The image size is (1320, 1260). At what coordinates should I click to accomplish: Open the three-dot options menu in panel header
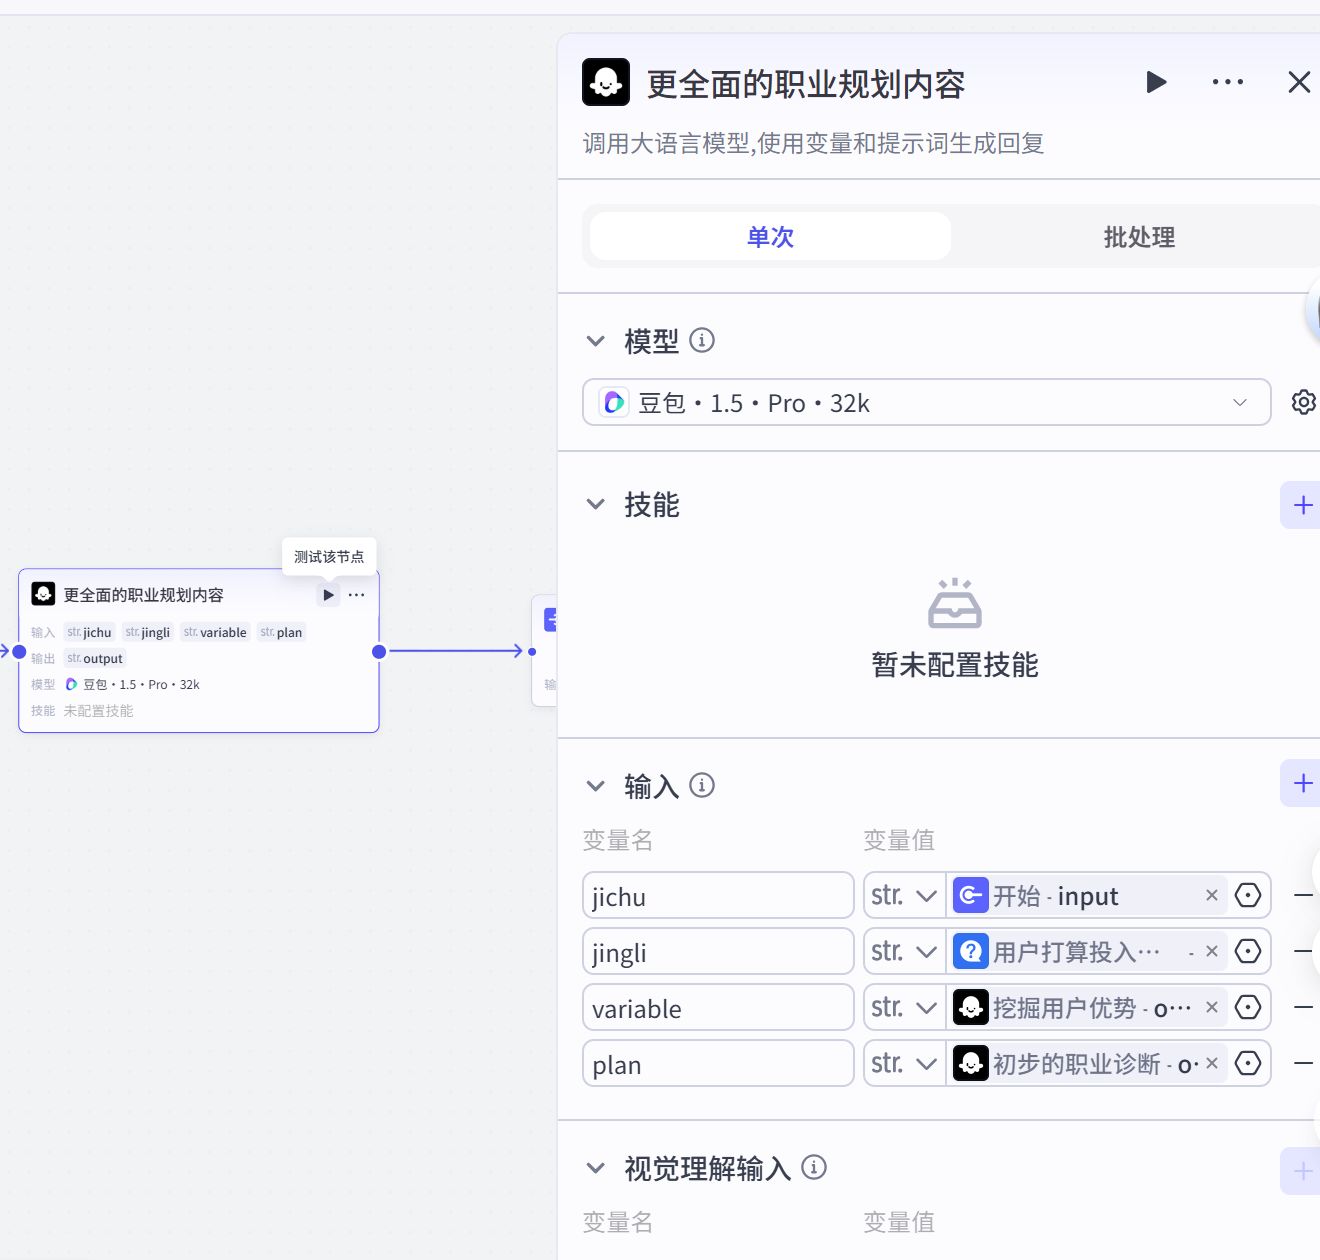(x=1227, y=82)
